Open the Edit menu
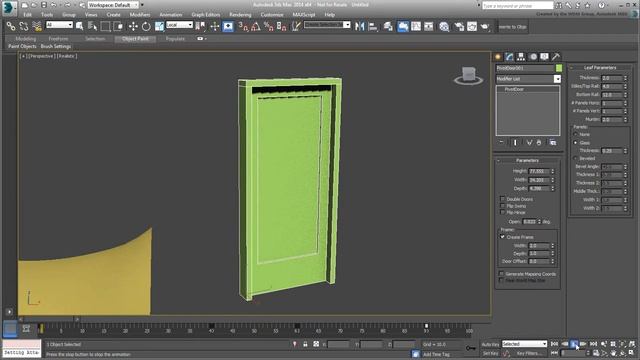Image resolution: width=640 pixels, height=360 pixels. point(27,15)
